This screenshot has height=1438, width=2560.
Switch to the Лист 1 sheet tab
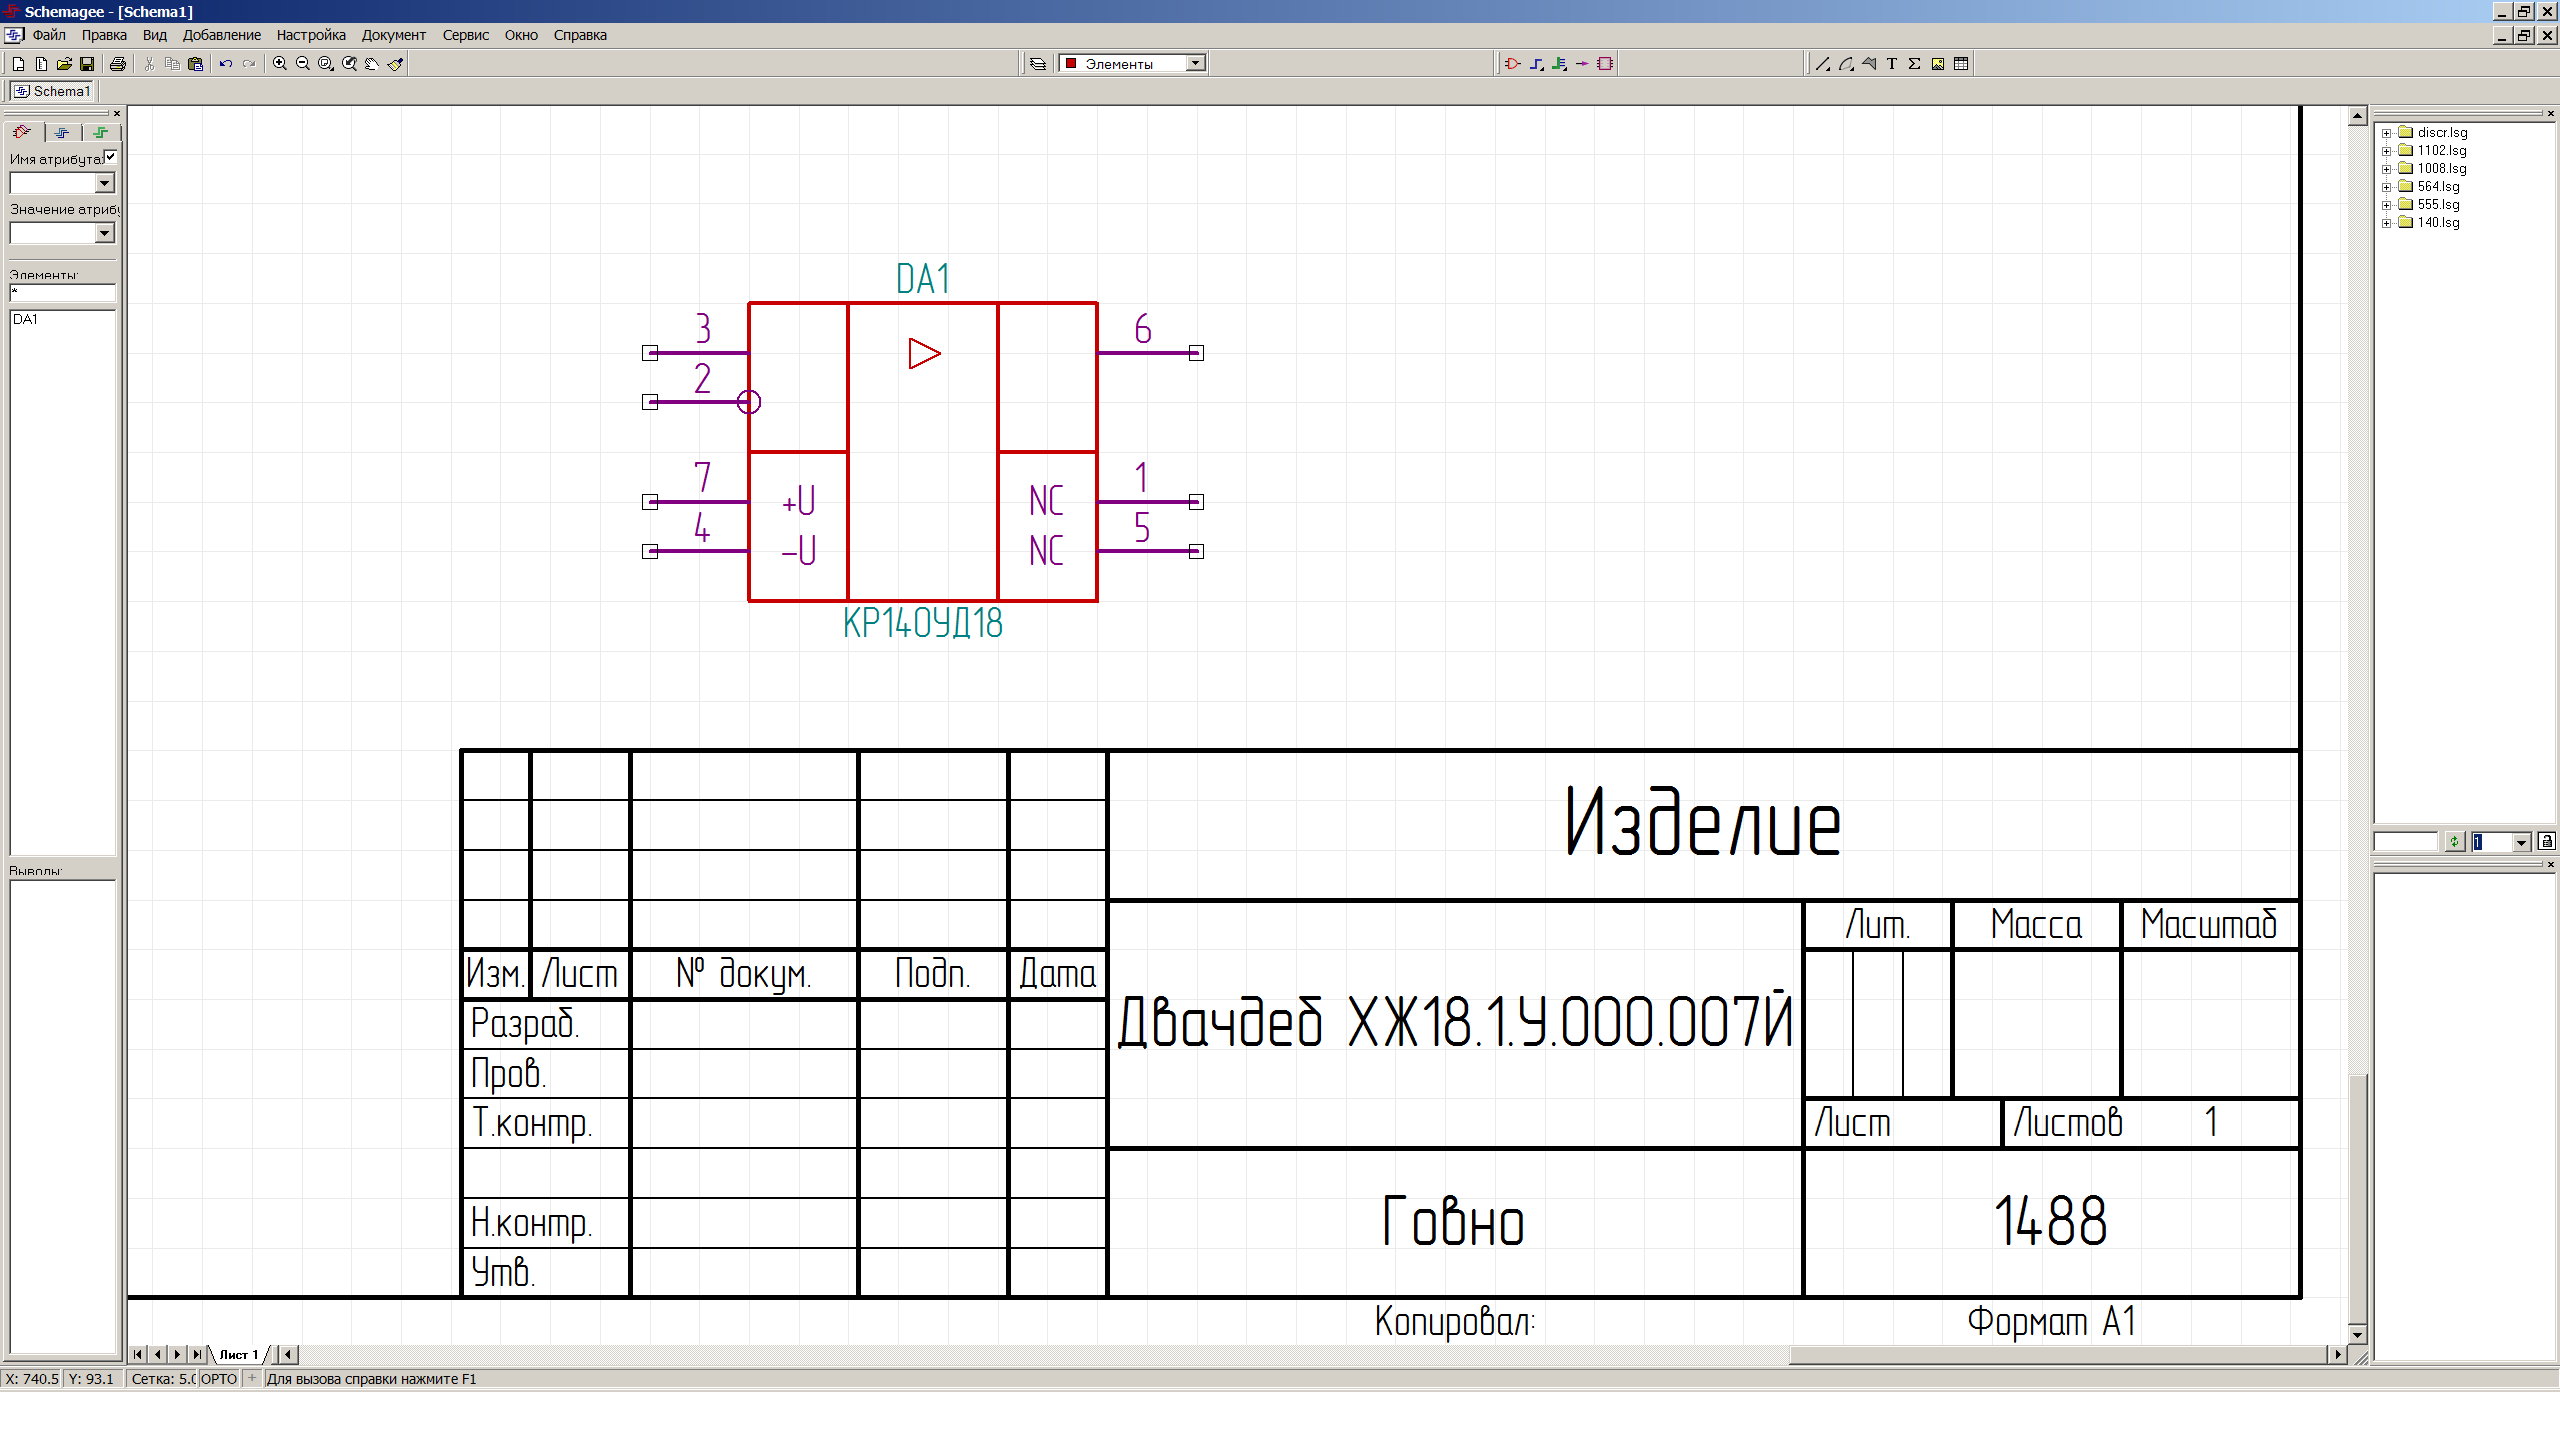coord(238,1355)
